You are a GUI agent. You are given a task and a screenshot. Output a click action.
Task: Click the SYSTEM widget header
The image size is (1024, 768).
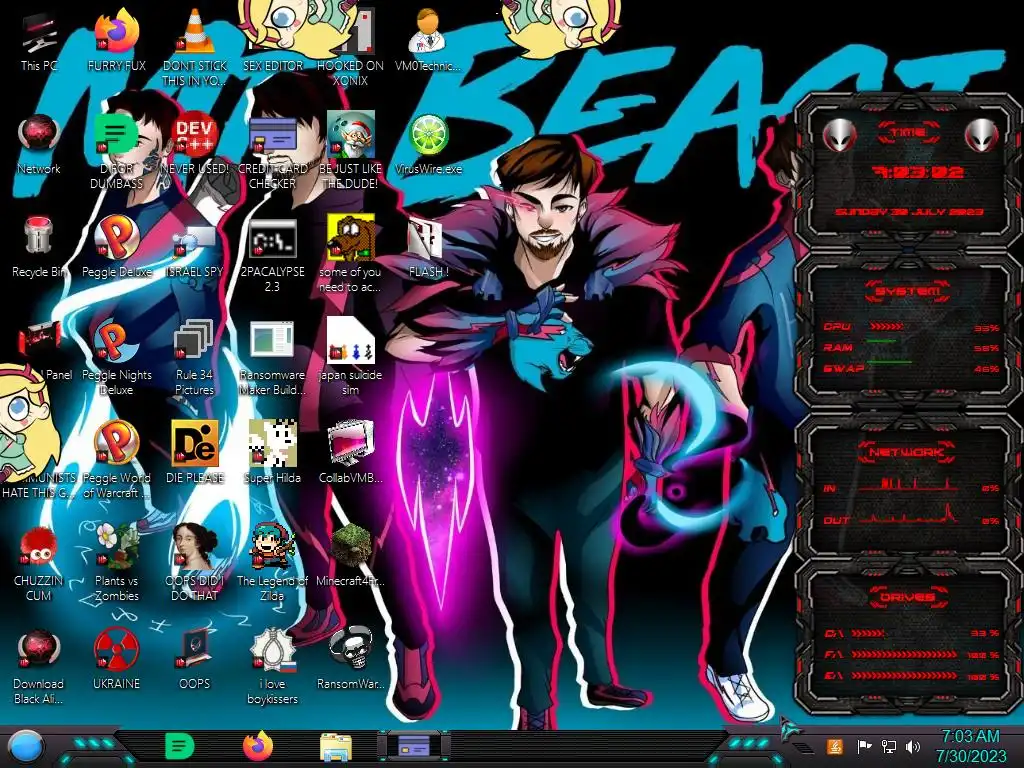pyautogui.click(x=906, y=291)
